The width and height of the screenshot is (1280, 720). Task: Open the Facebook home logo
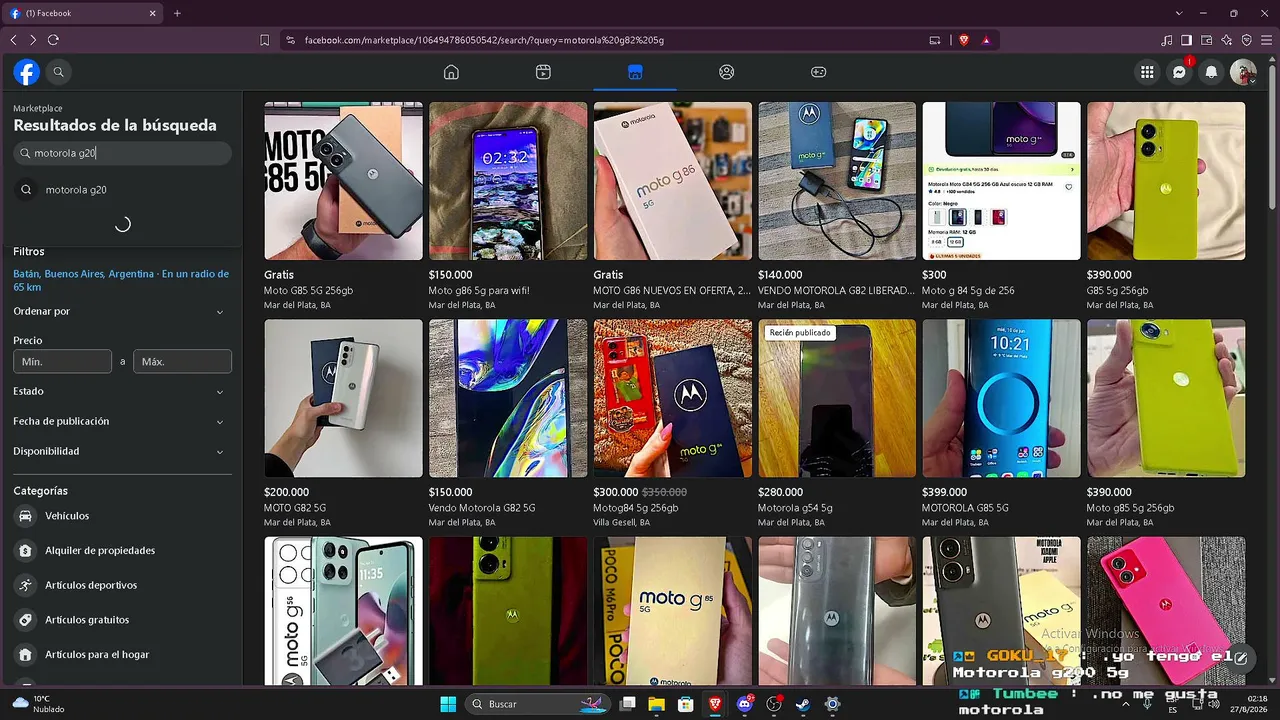(x=26, y=72)
